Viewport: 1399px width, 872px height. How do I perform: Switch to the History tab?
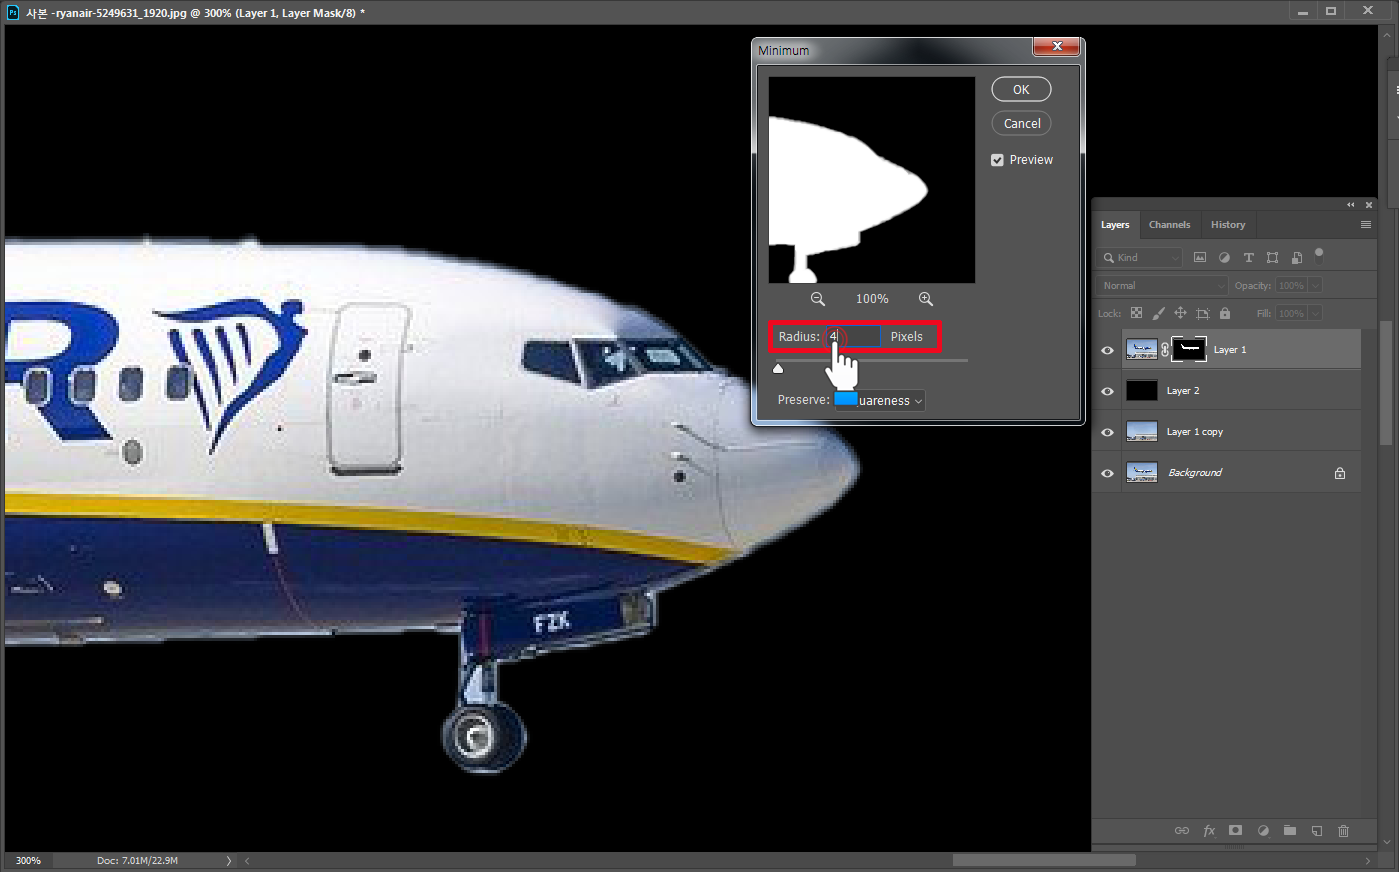tap(1228, 225)
